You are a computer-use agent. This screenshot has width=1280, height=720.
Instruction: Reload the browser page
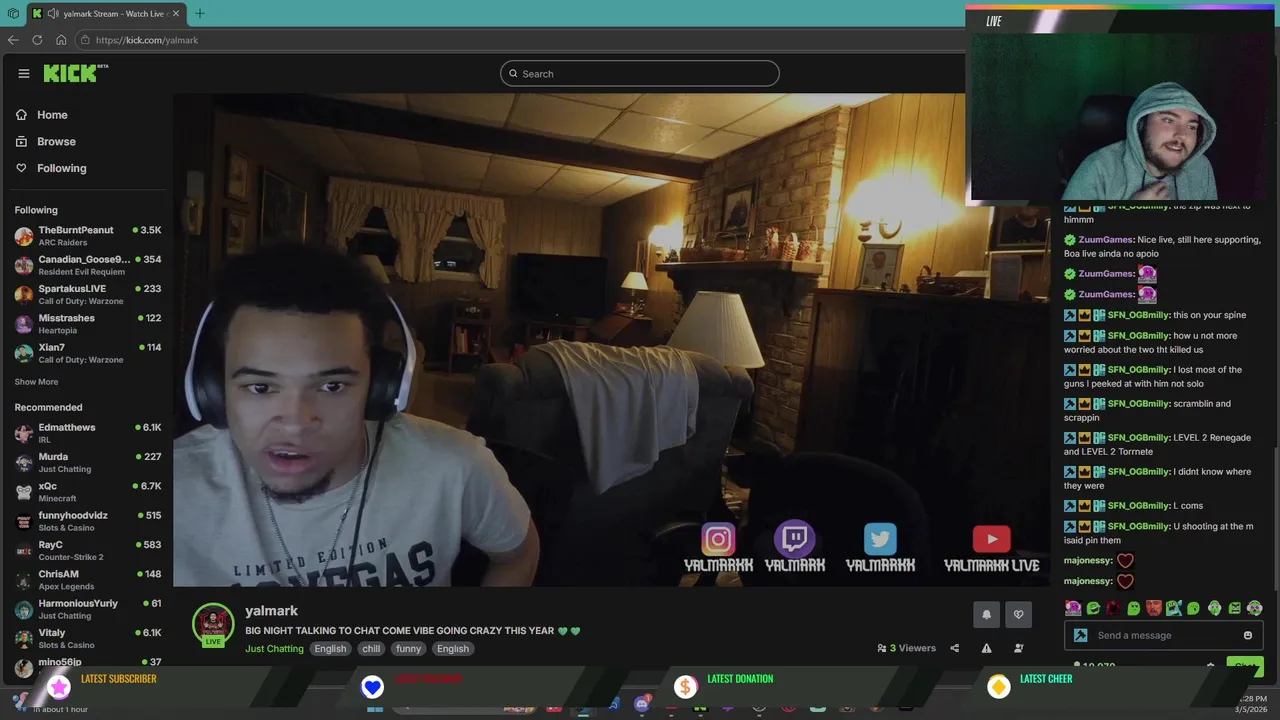click(x=37, y=40)
